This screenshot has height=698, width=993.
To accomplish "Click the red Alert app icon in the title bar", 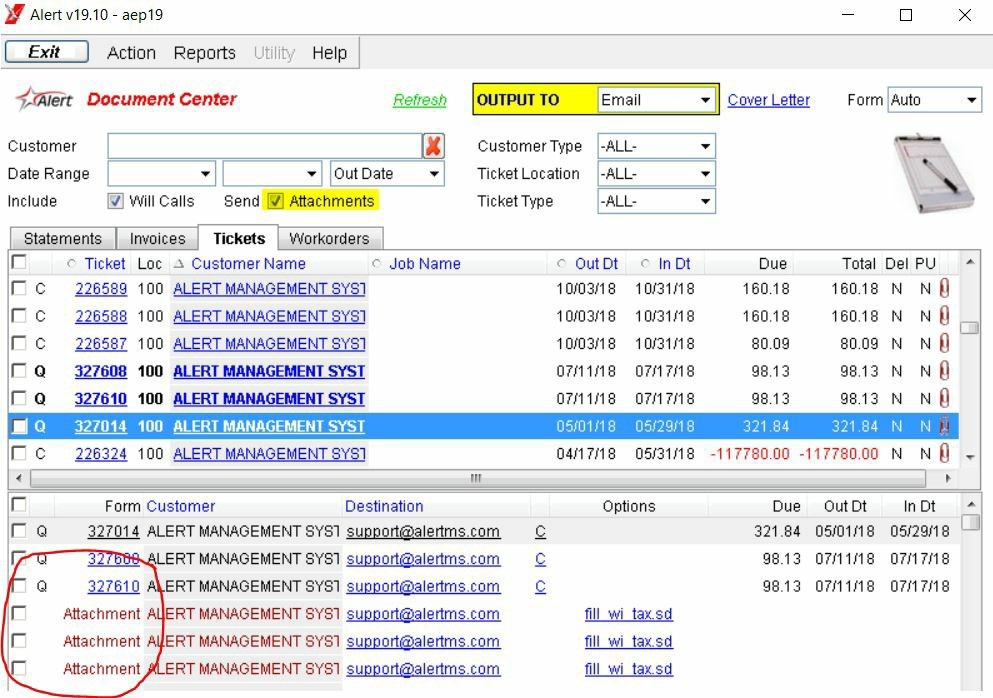I will 14,15.
